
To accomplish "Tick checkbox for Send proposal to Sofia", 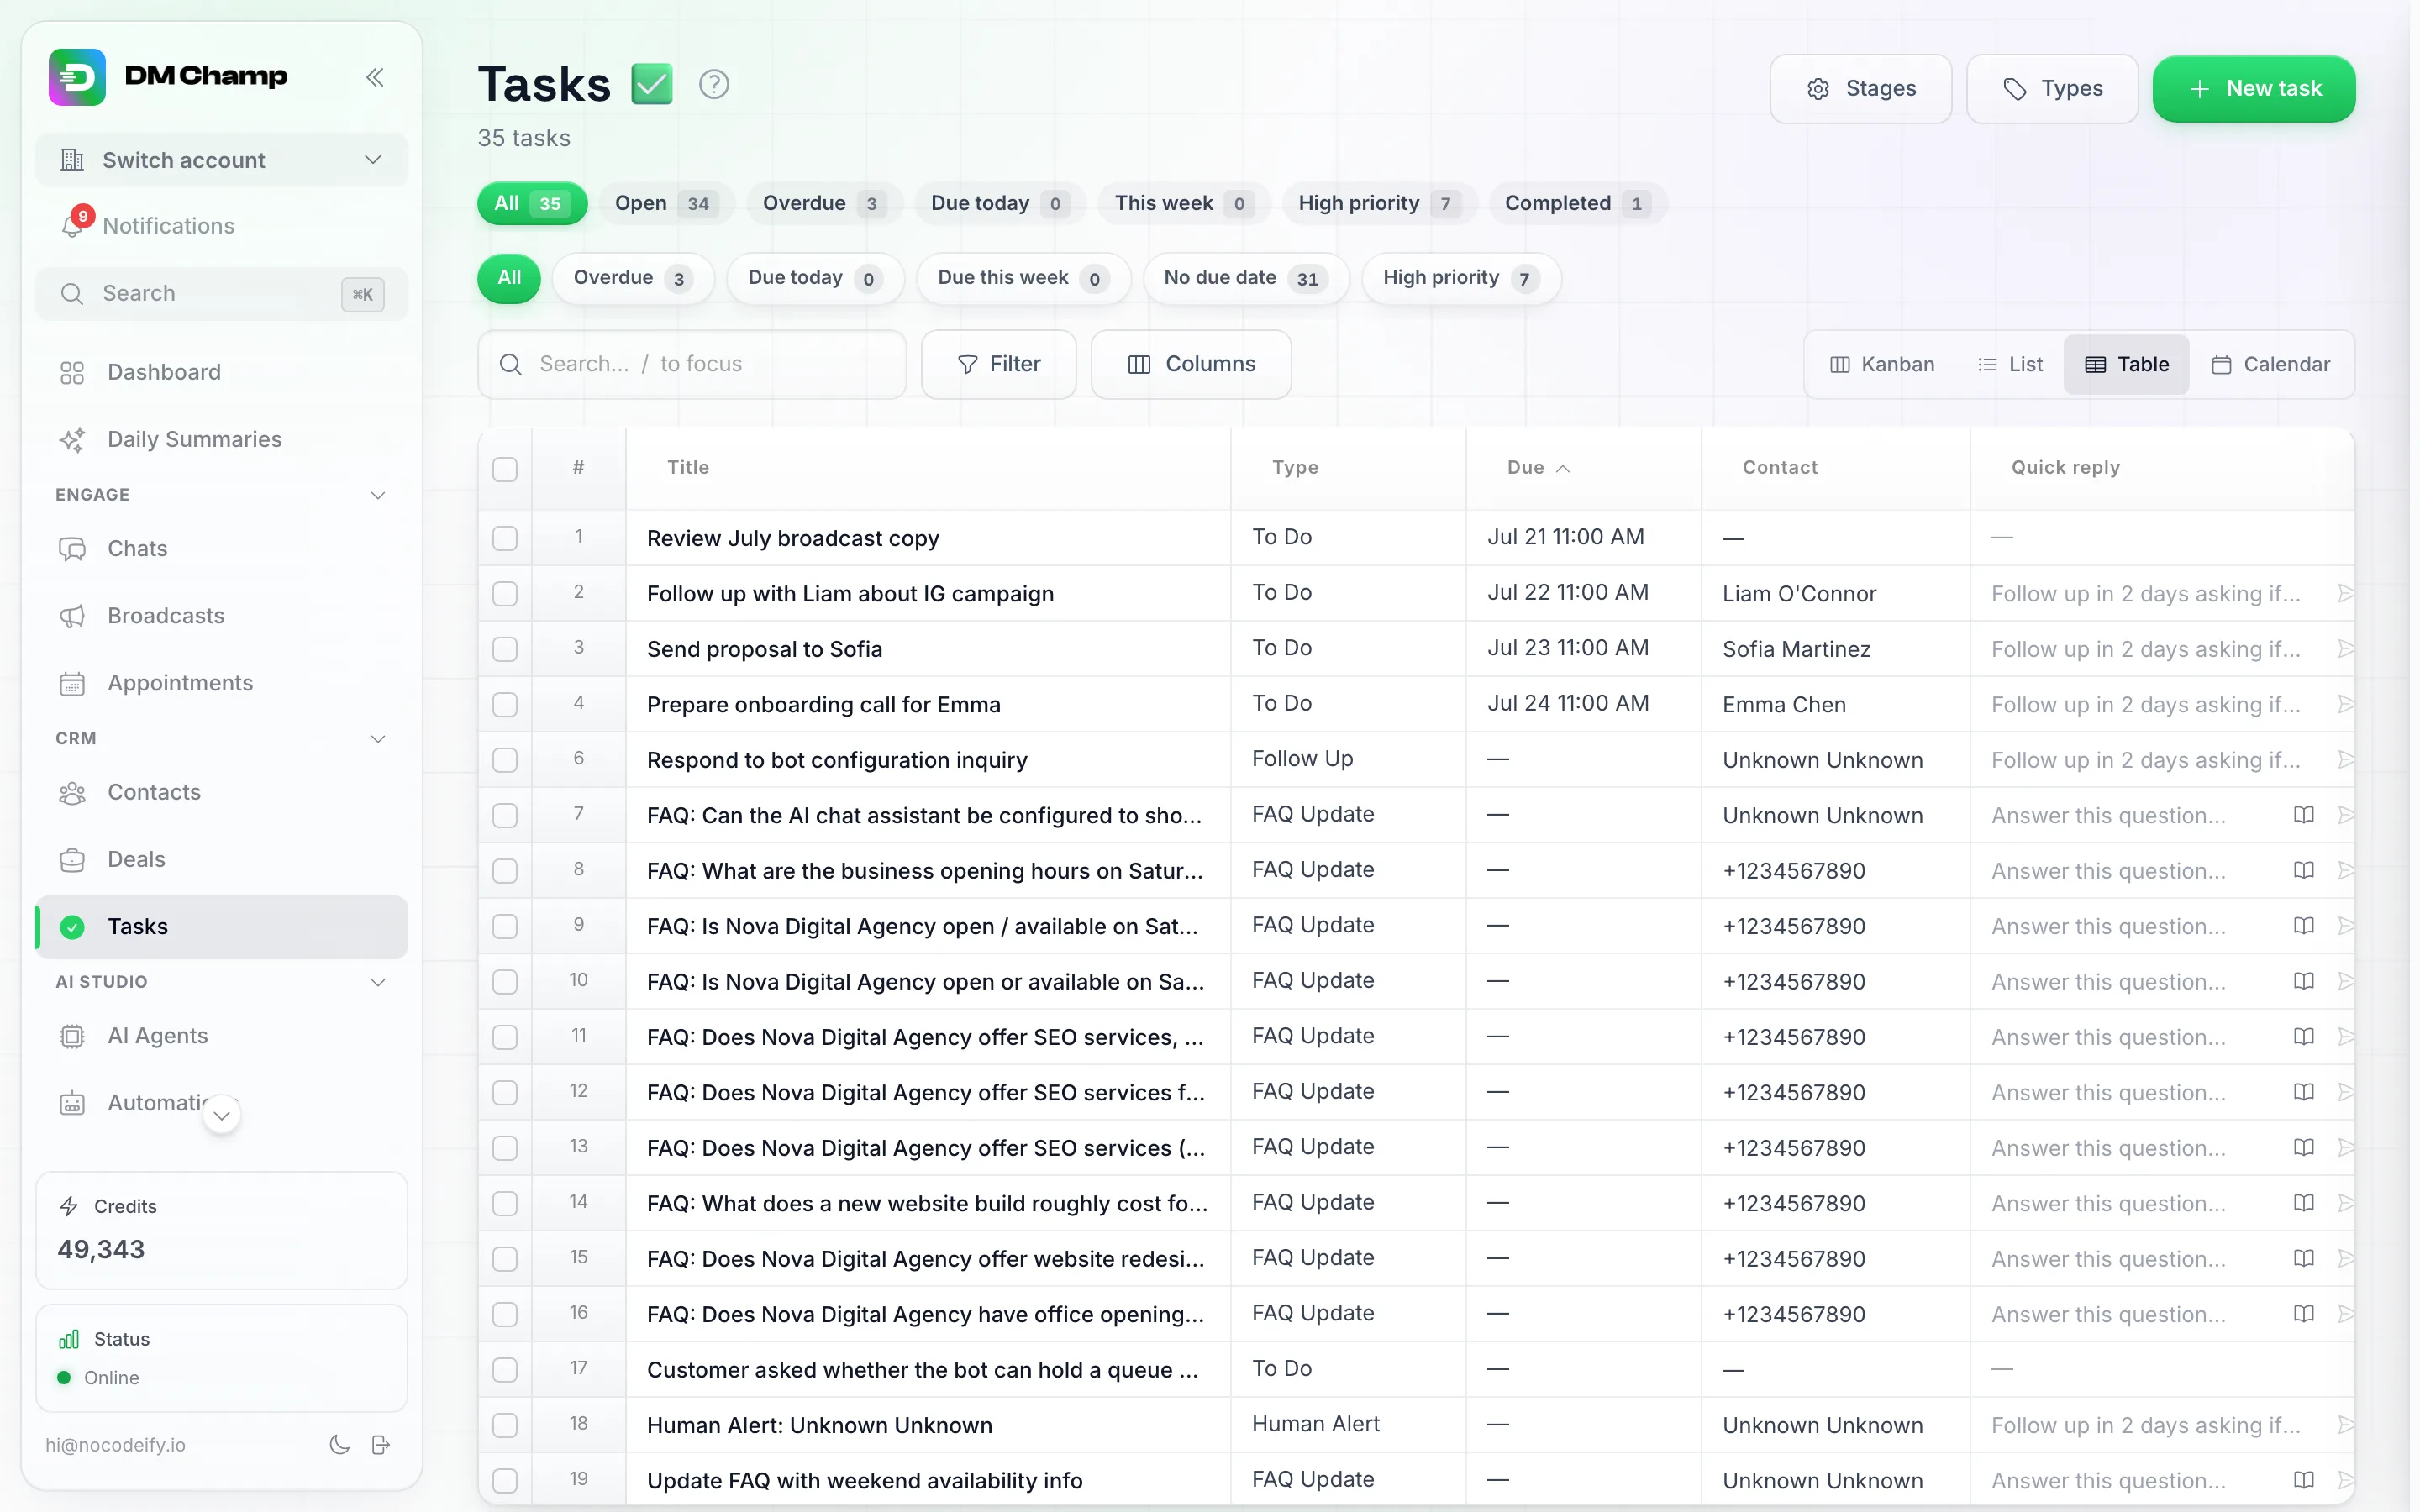I will click(x=505, y=648).
